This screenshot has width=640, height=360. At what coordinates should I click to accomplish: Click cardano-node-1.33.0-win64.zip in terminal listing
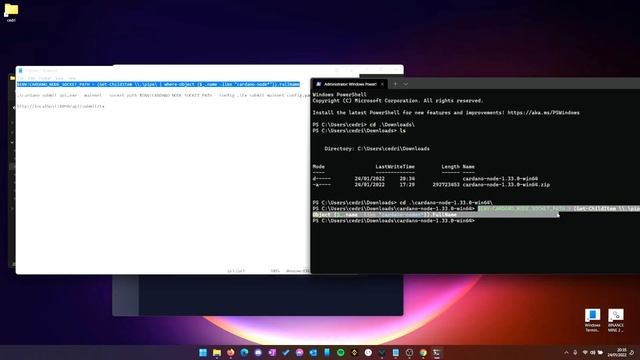pos(506,184)
